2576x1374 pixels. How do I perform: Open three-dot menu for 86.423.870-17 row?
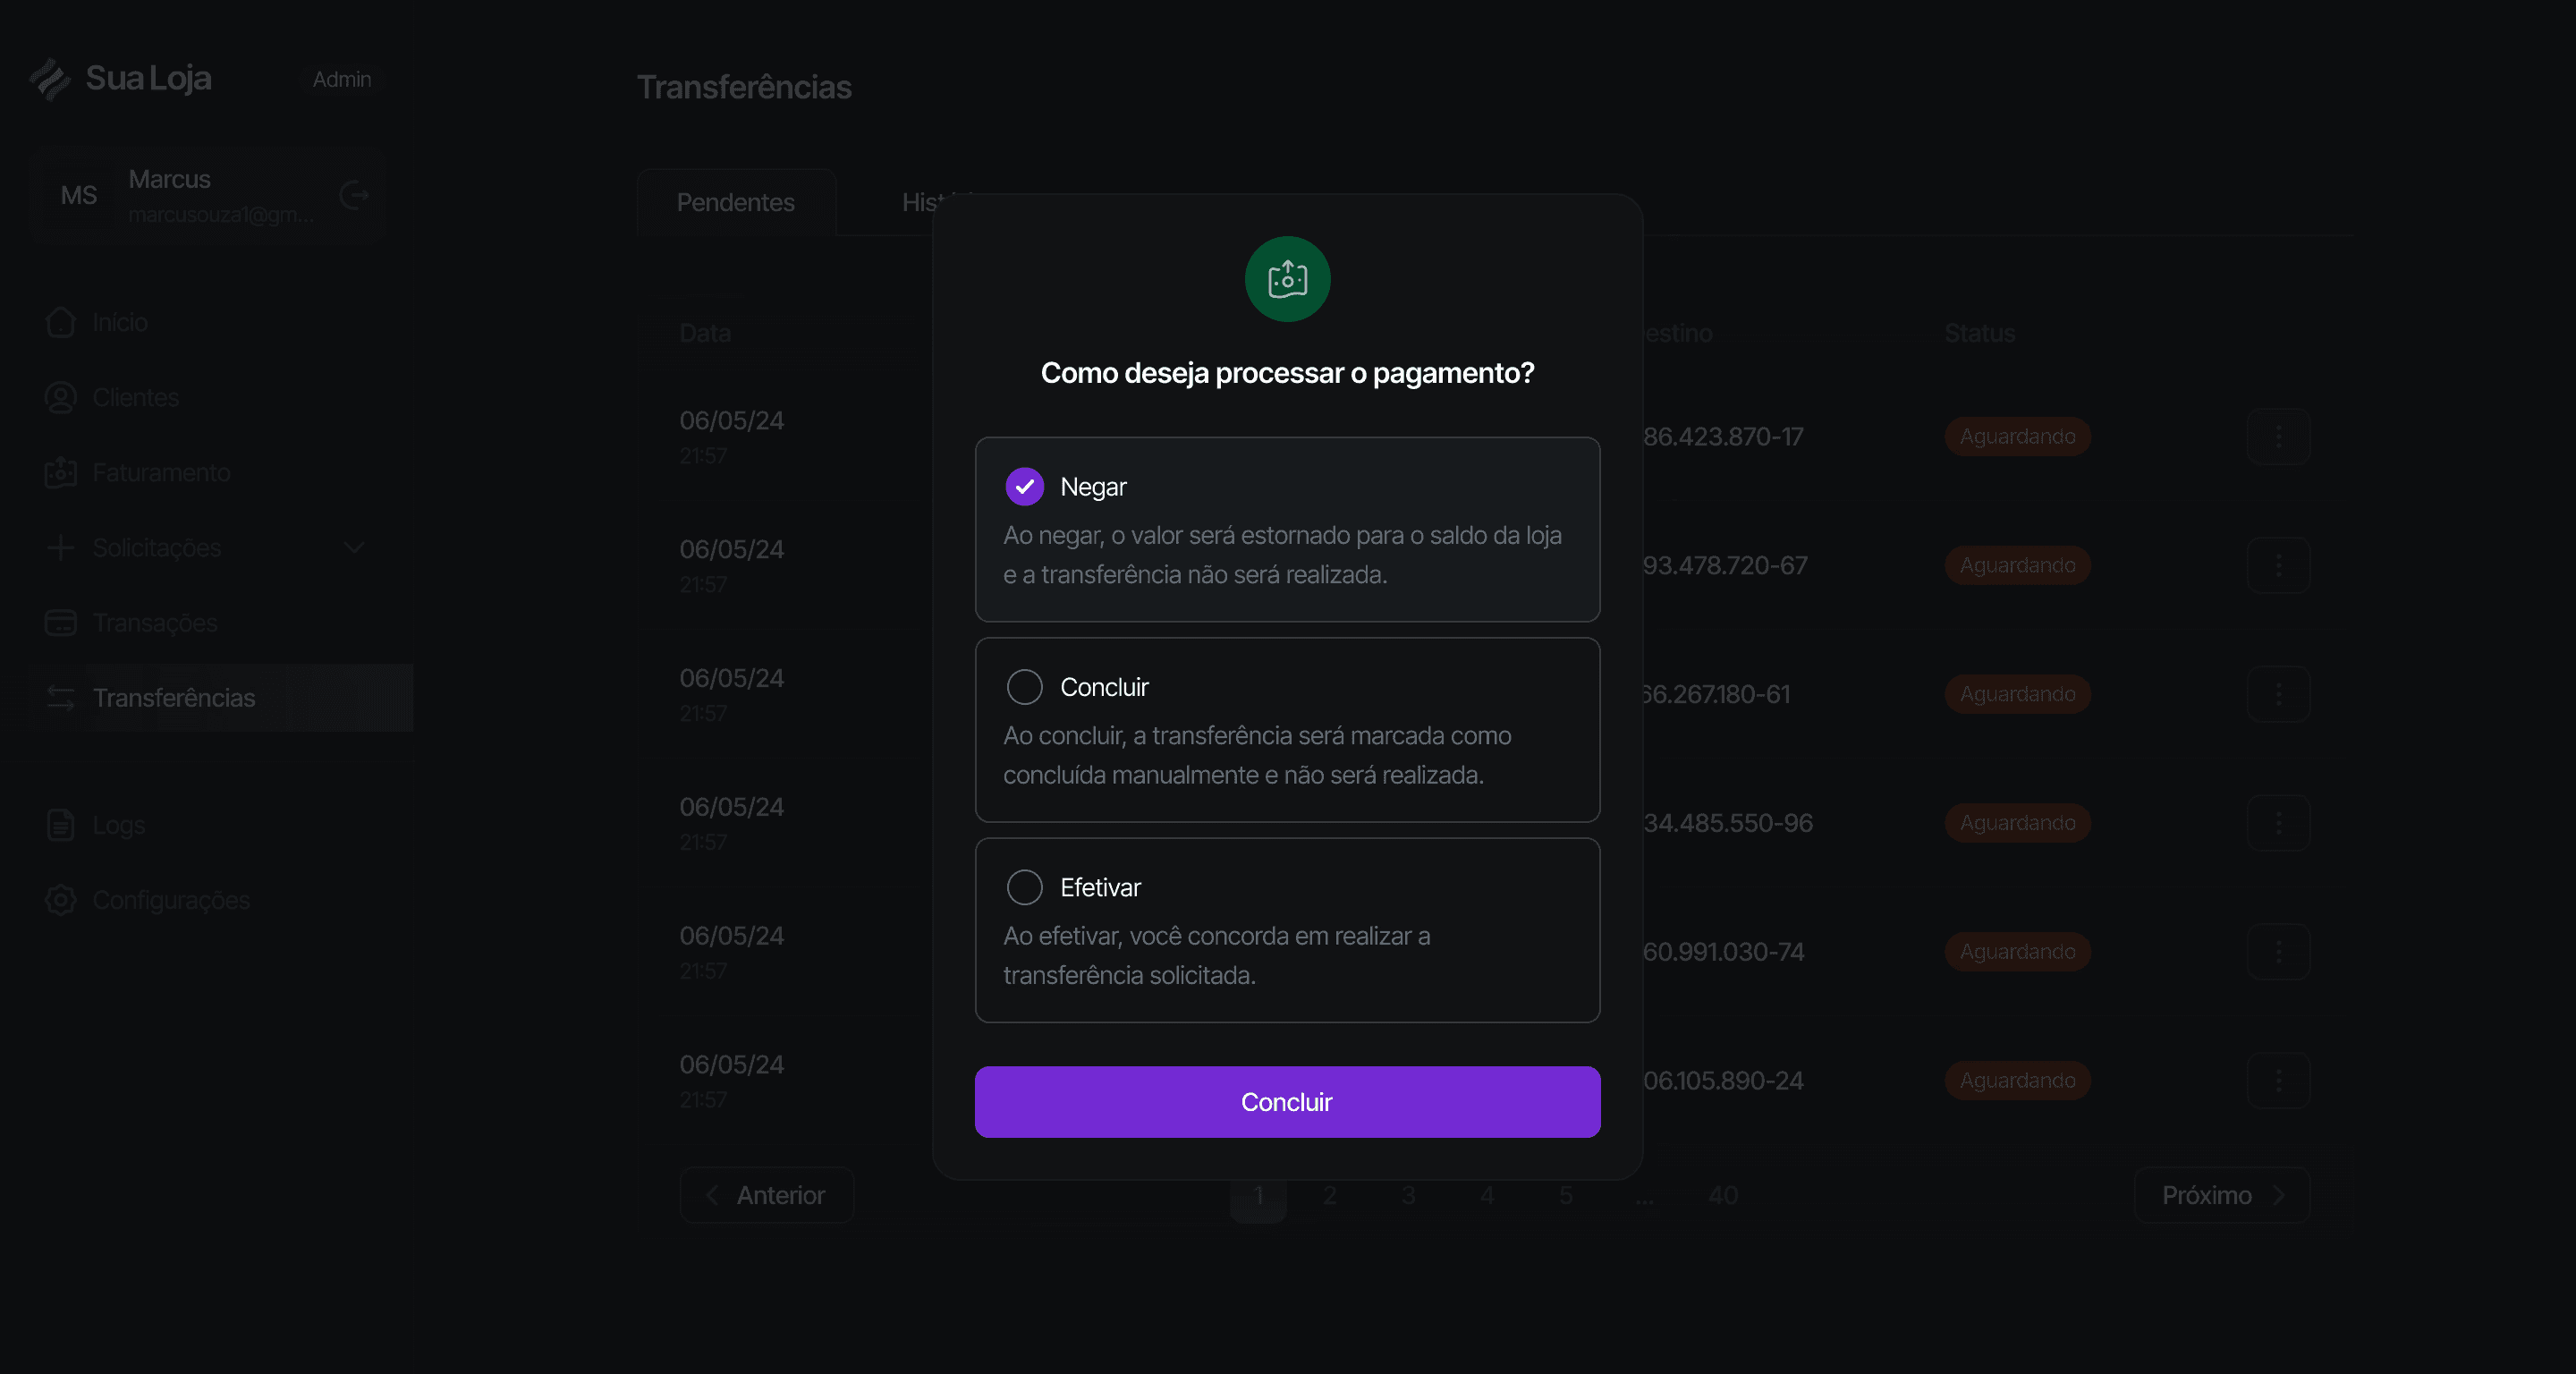click(2278, 436)
